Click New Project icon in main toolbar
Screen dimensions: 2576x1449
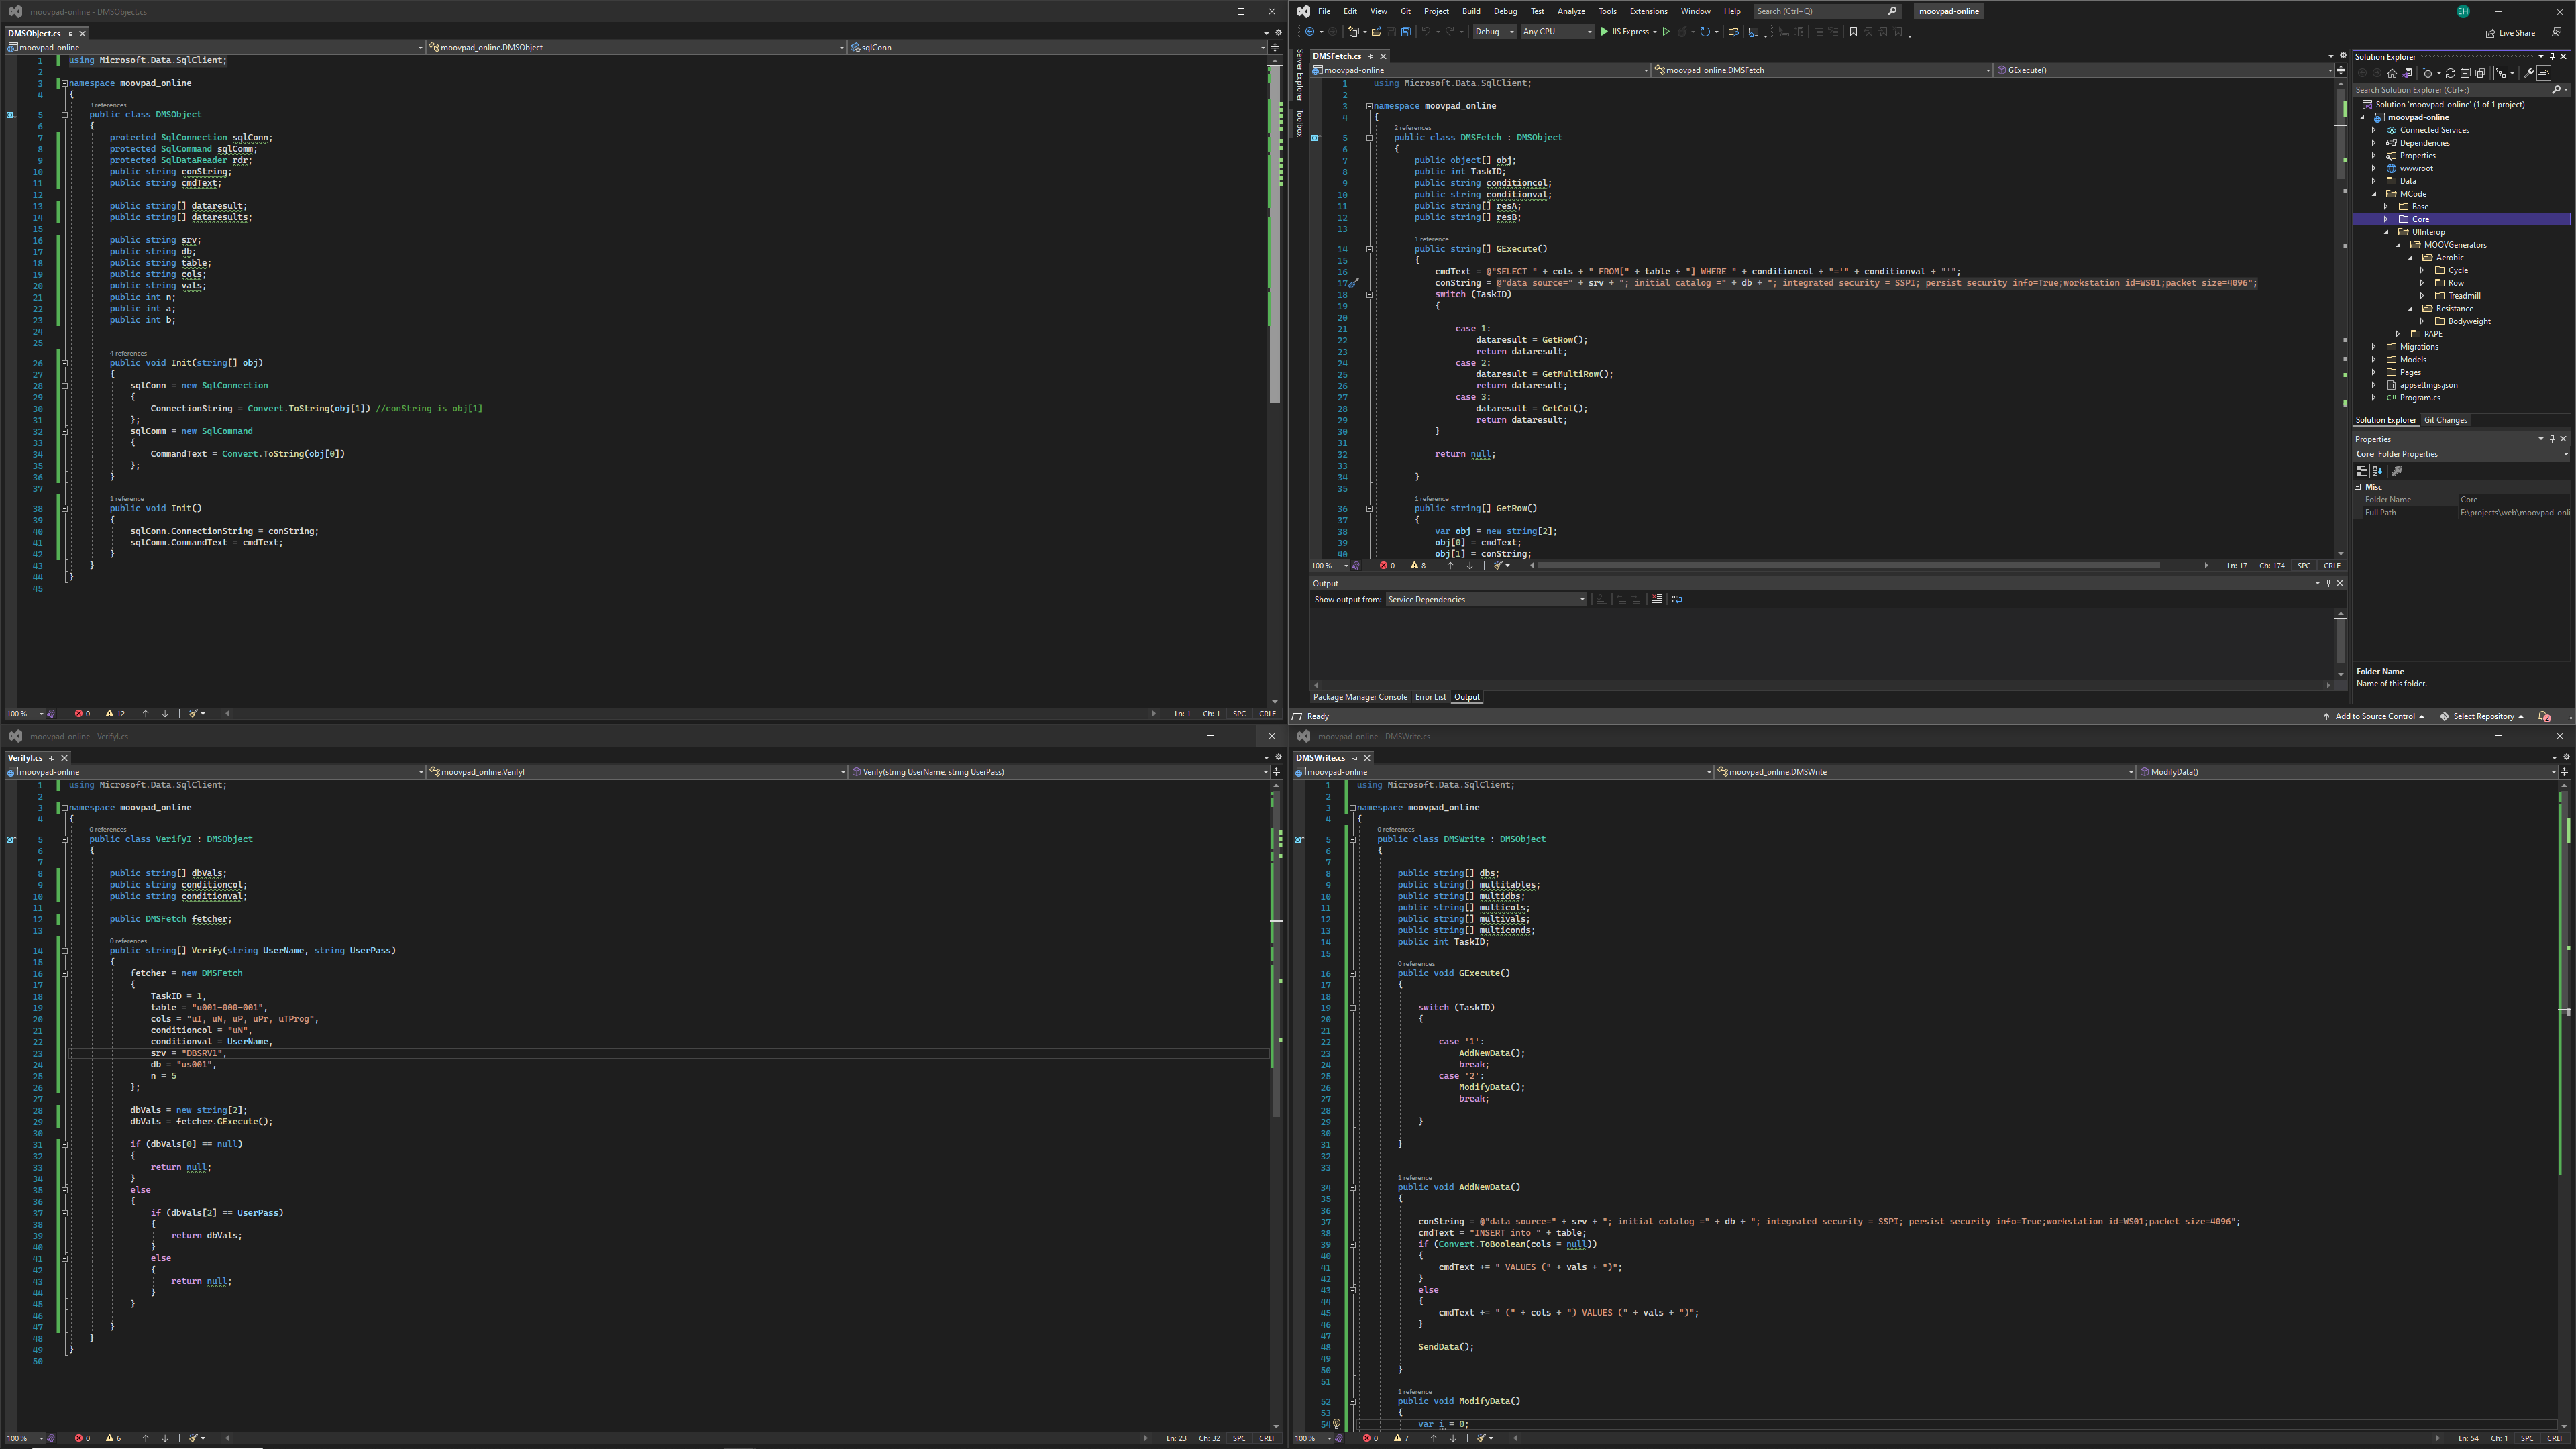(x=1354, y=32)
